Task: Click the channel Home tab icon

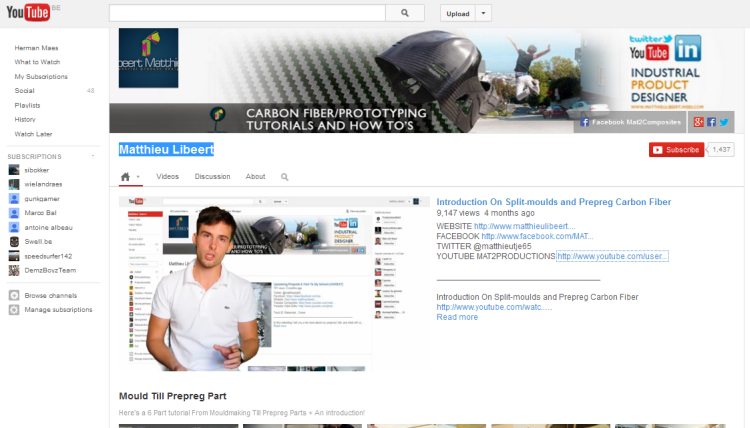Action: coord(125,177)
